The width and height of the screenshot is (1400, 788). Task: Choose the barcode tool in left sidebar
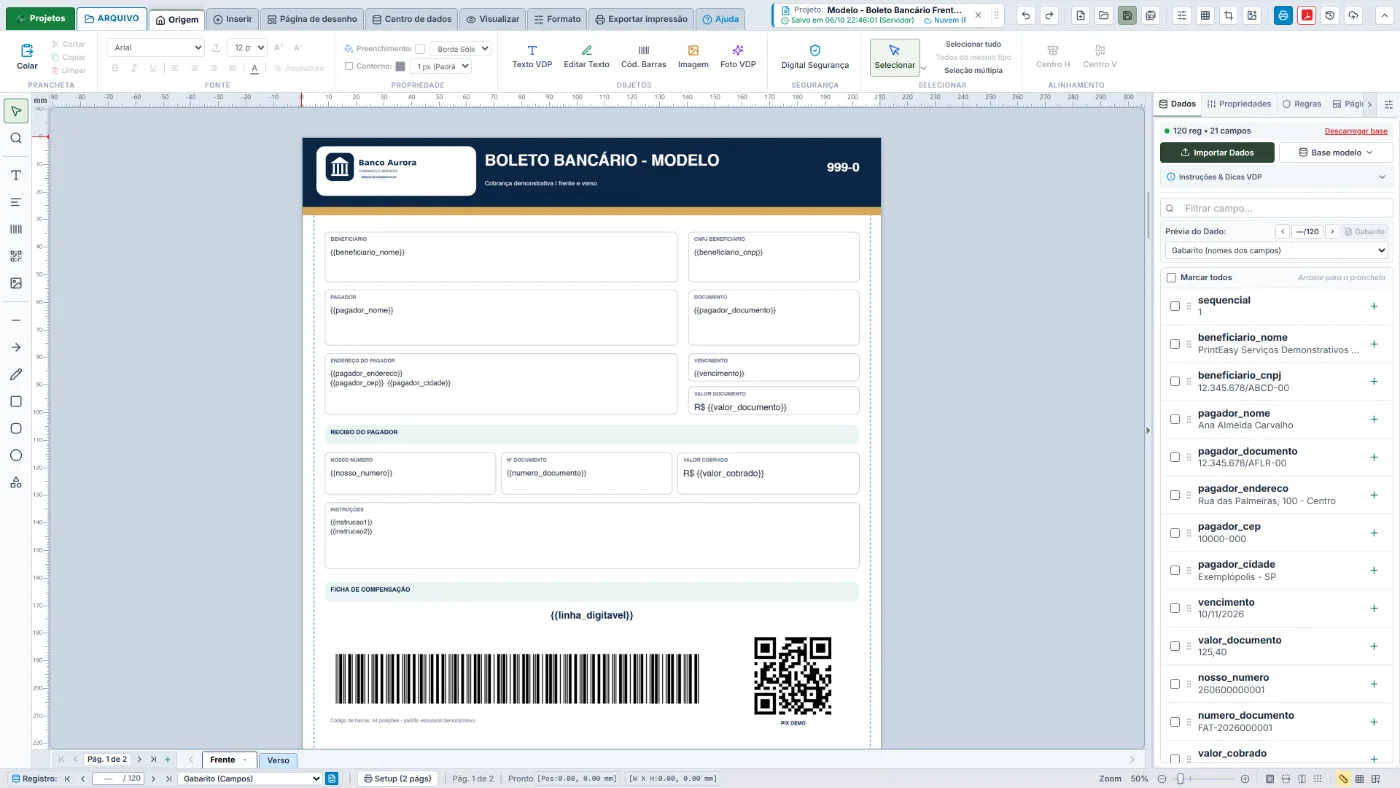[16, 229]
